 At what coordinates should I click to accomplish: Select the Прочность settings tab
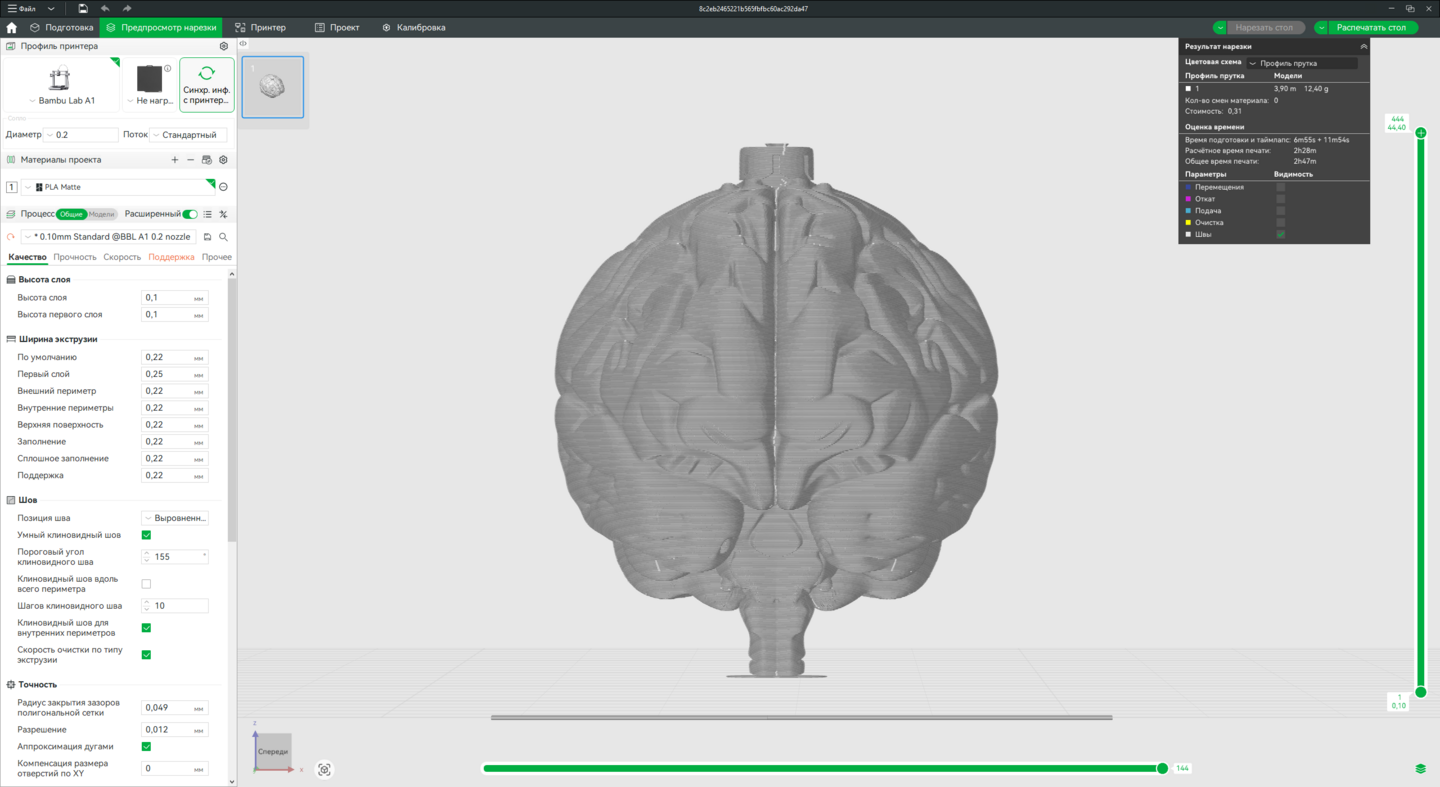pyautogui.click(x=75, y=257)
